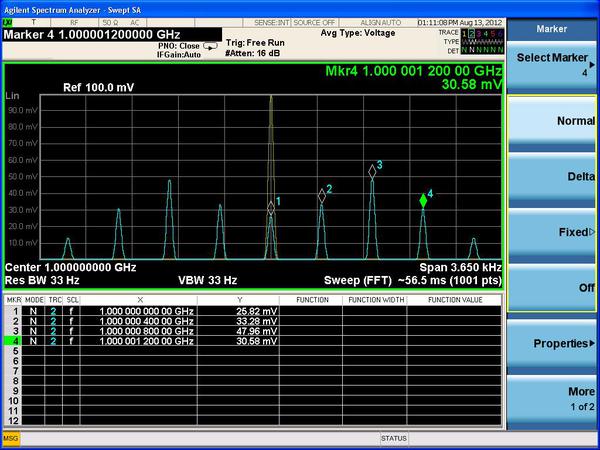600x450 pixels.
Task: Click the Center 1.000000000 GHz label
Action: [70, 268]
